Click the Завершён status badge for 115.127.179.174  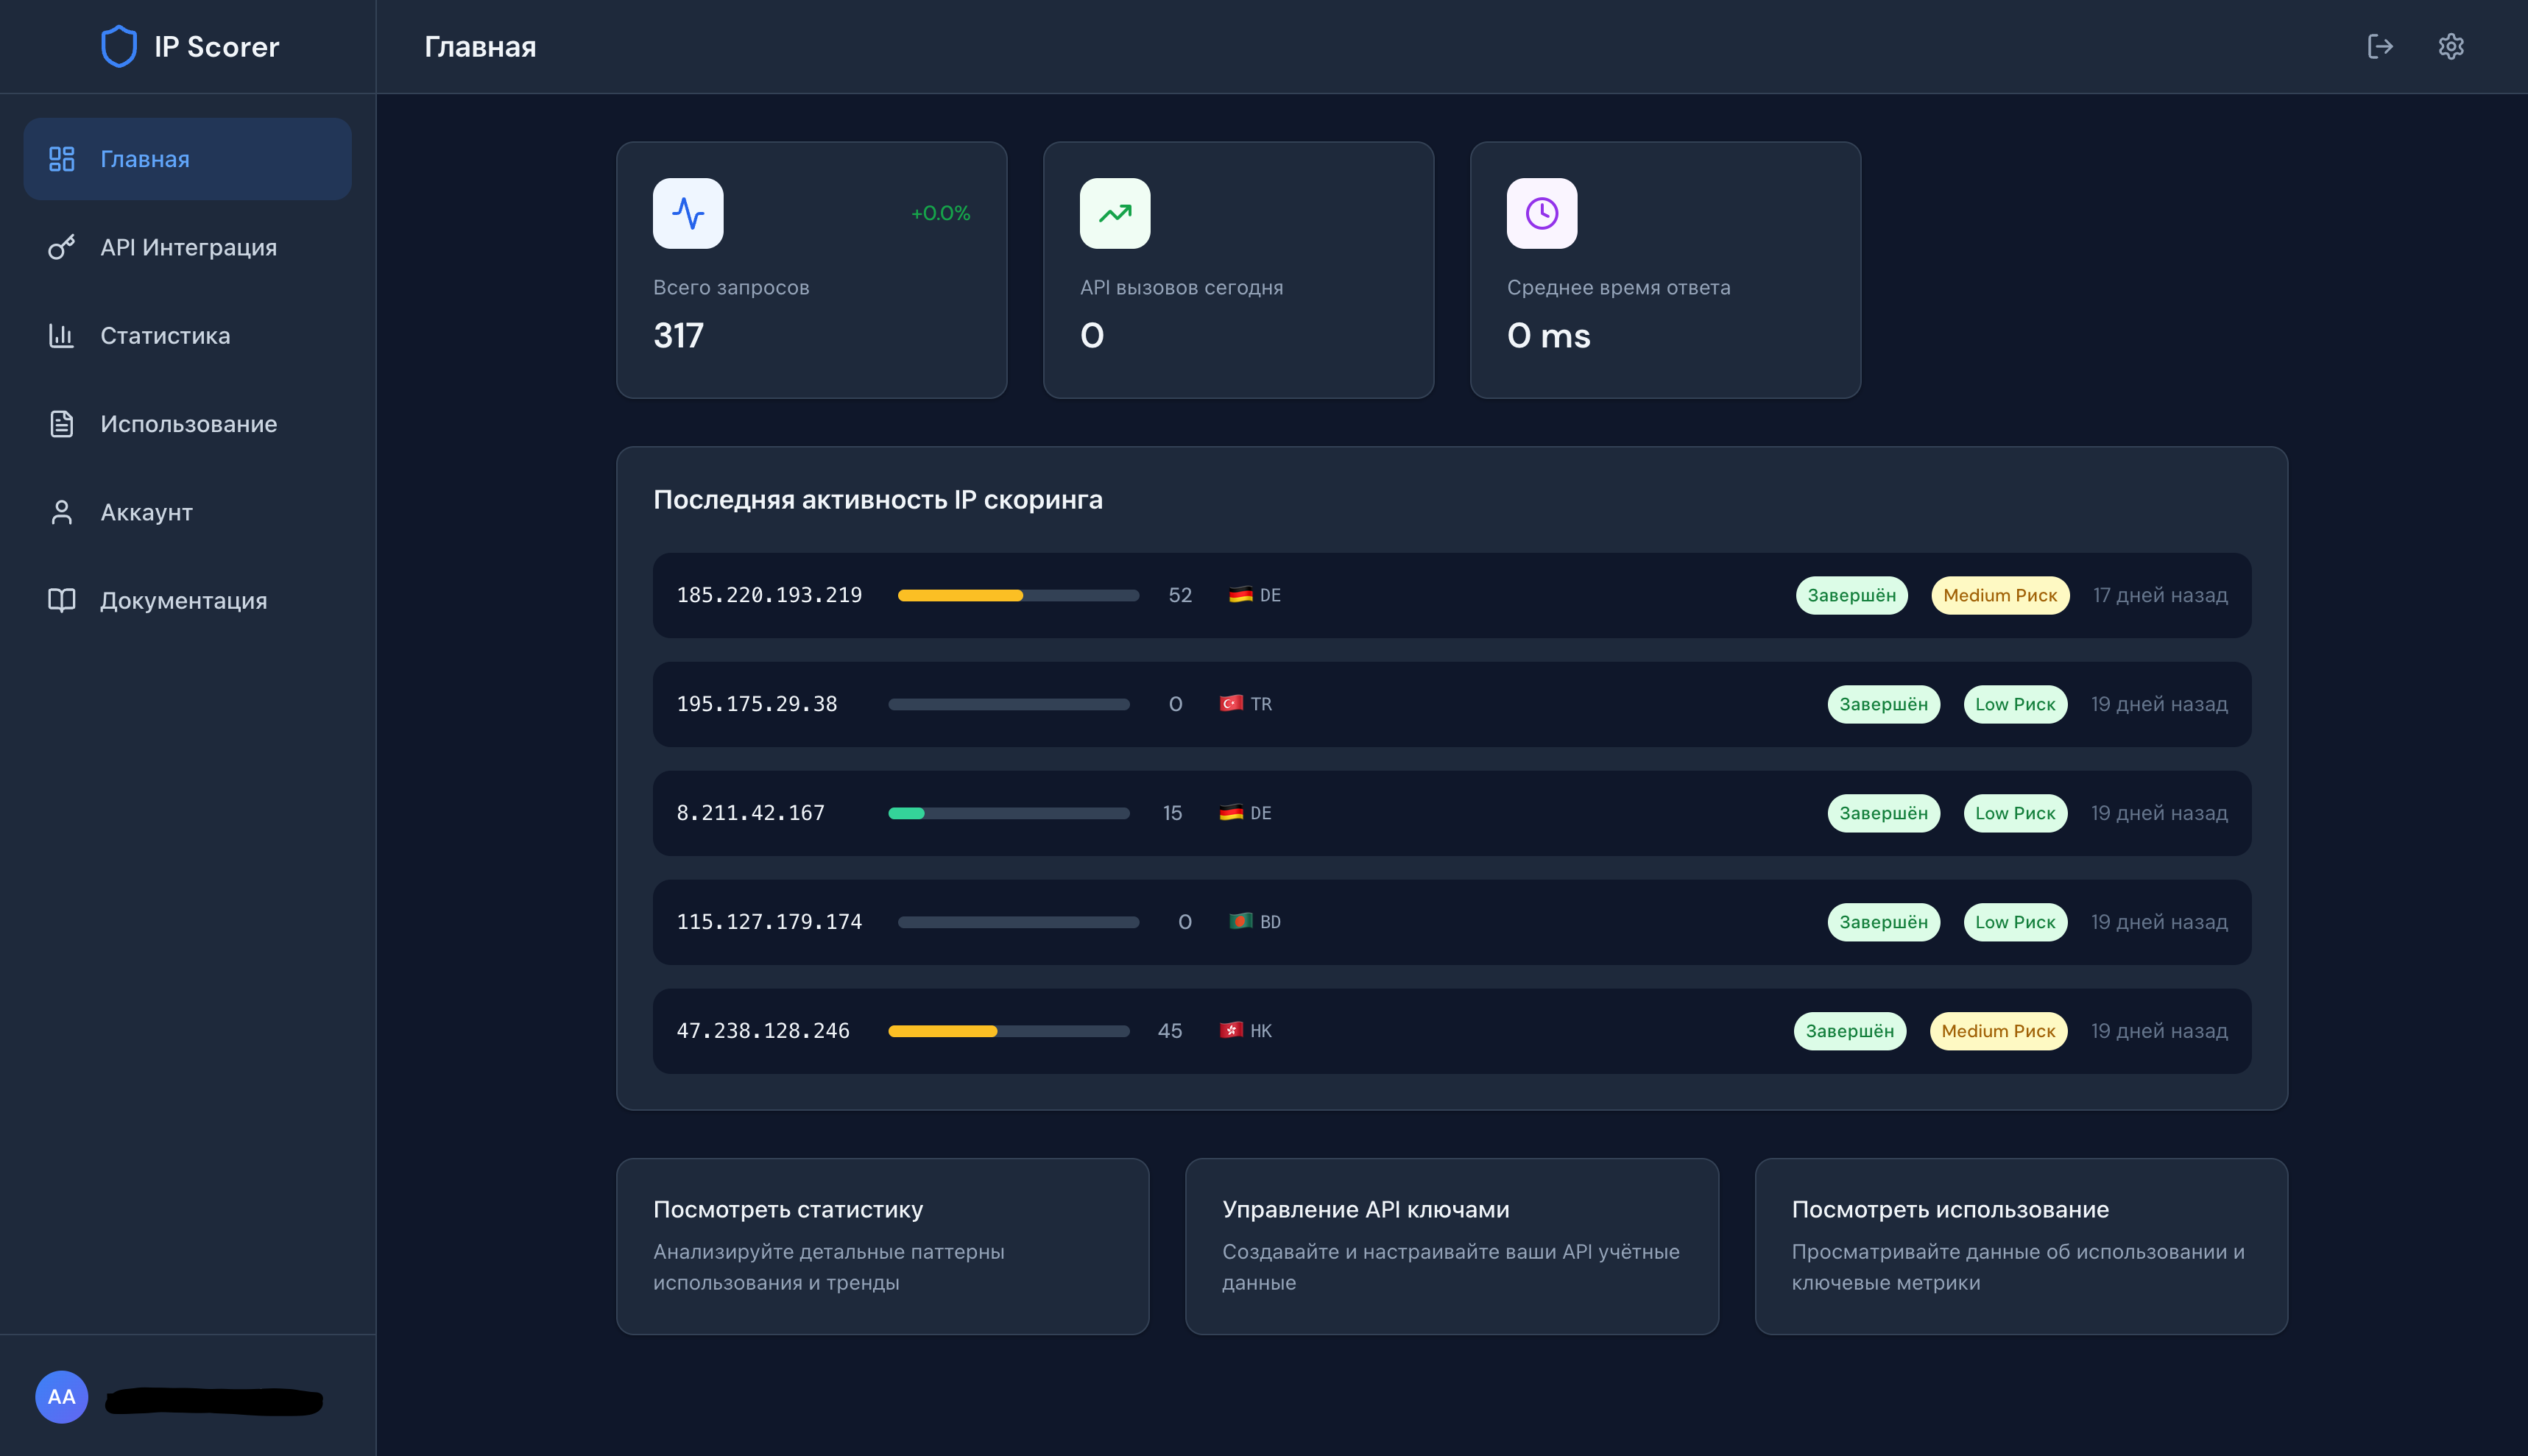[1884, 922]
